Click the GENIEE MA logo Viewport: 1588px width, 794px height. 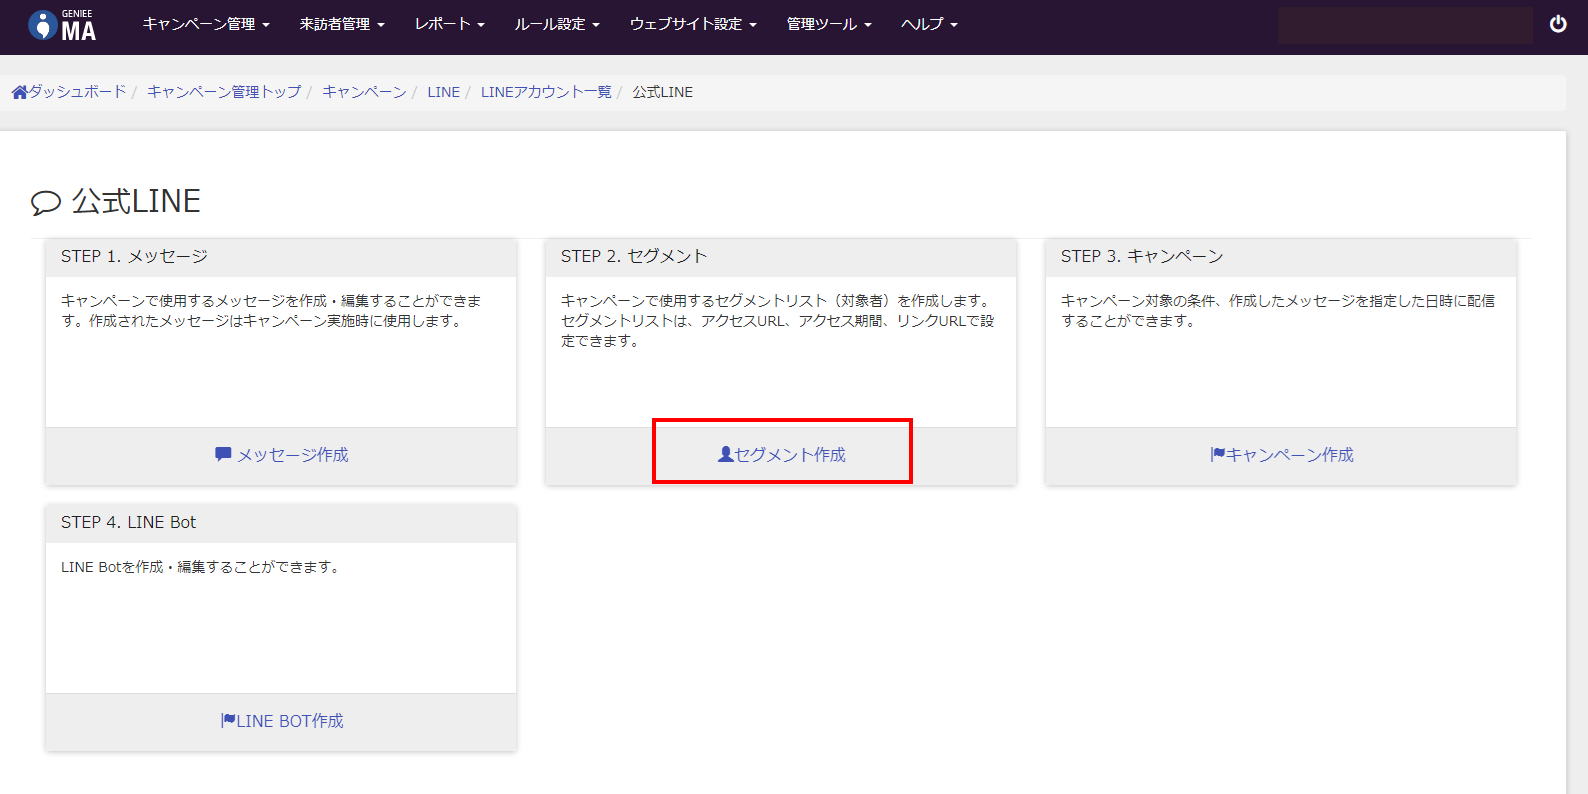click(62, 25)
